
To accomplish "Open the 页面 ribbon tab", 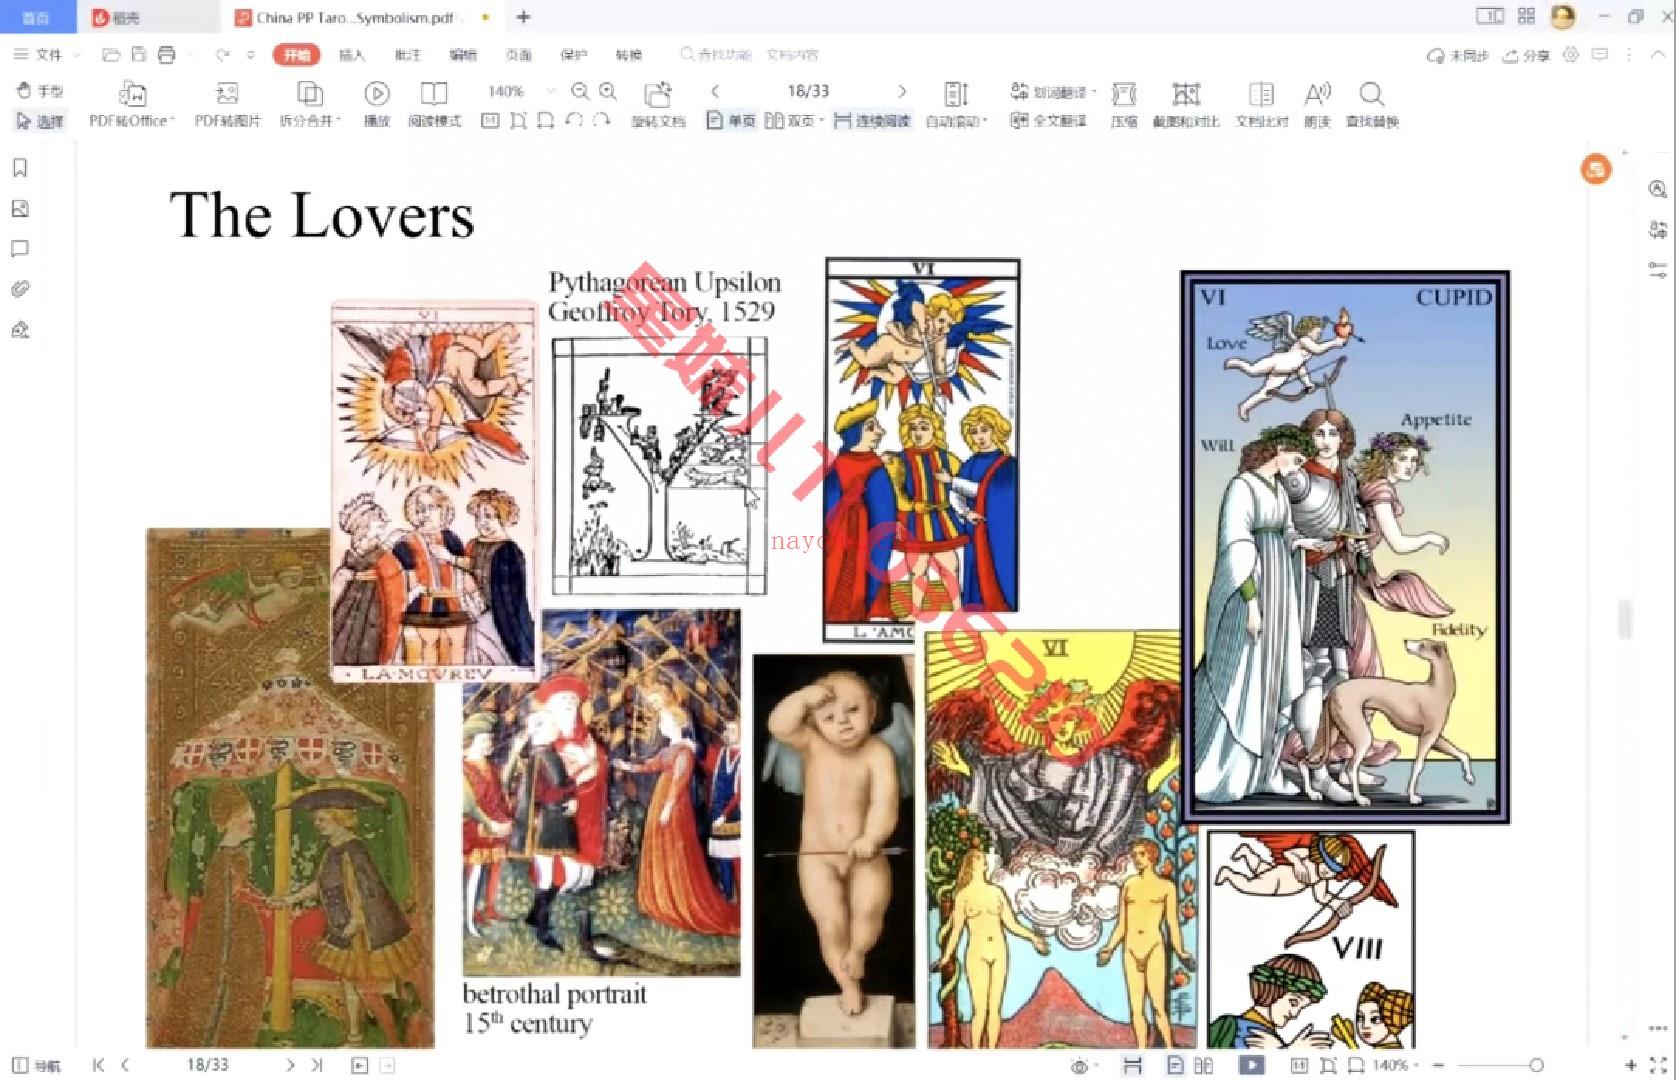I will click(x=518, y=55).
